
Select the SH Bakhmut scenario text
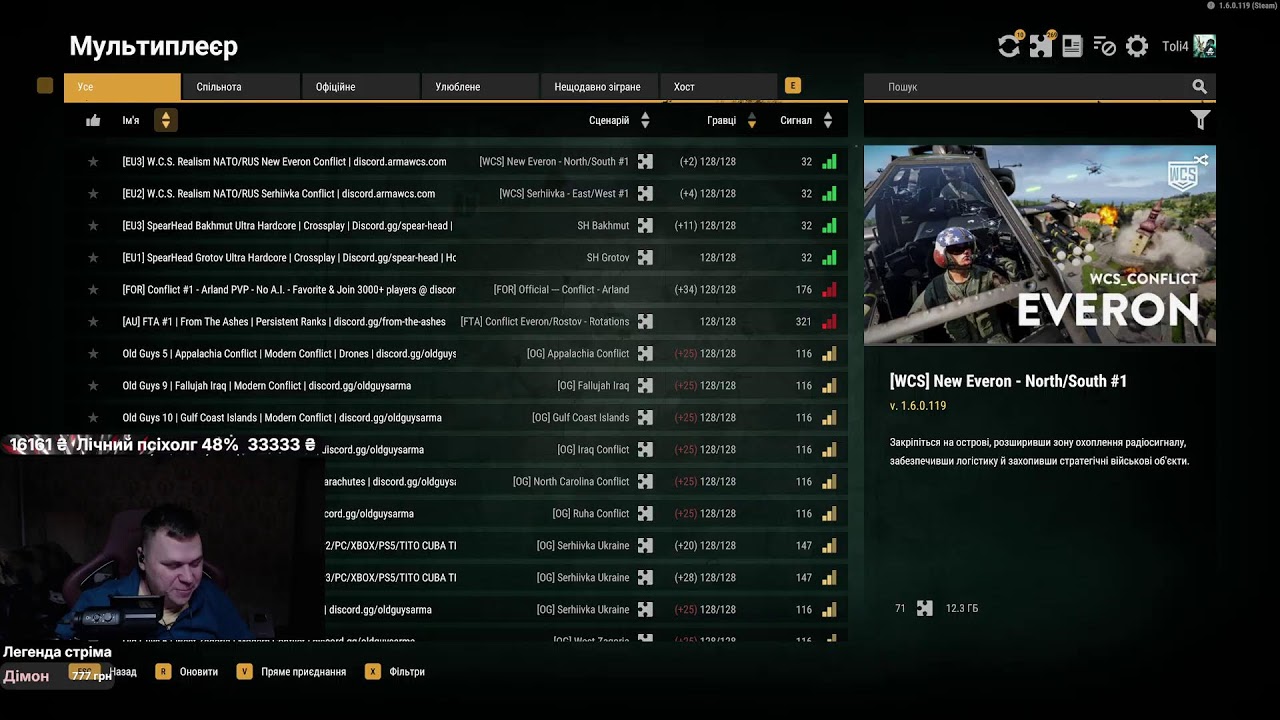click(603, 226)
